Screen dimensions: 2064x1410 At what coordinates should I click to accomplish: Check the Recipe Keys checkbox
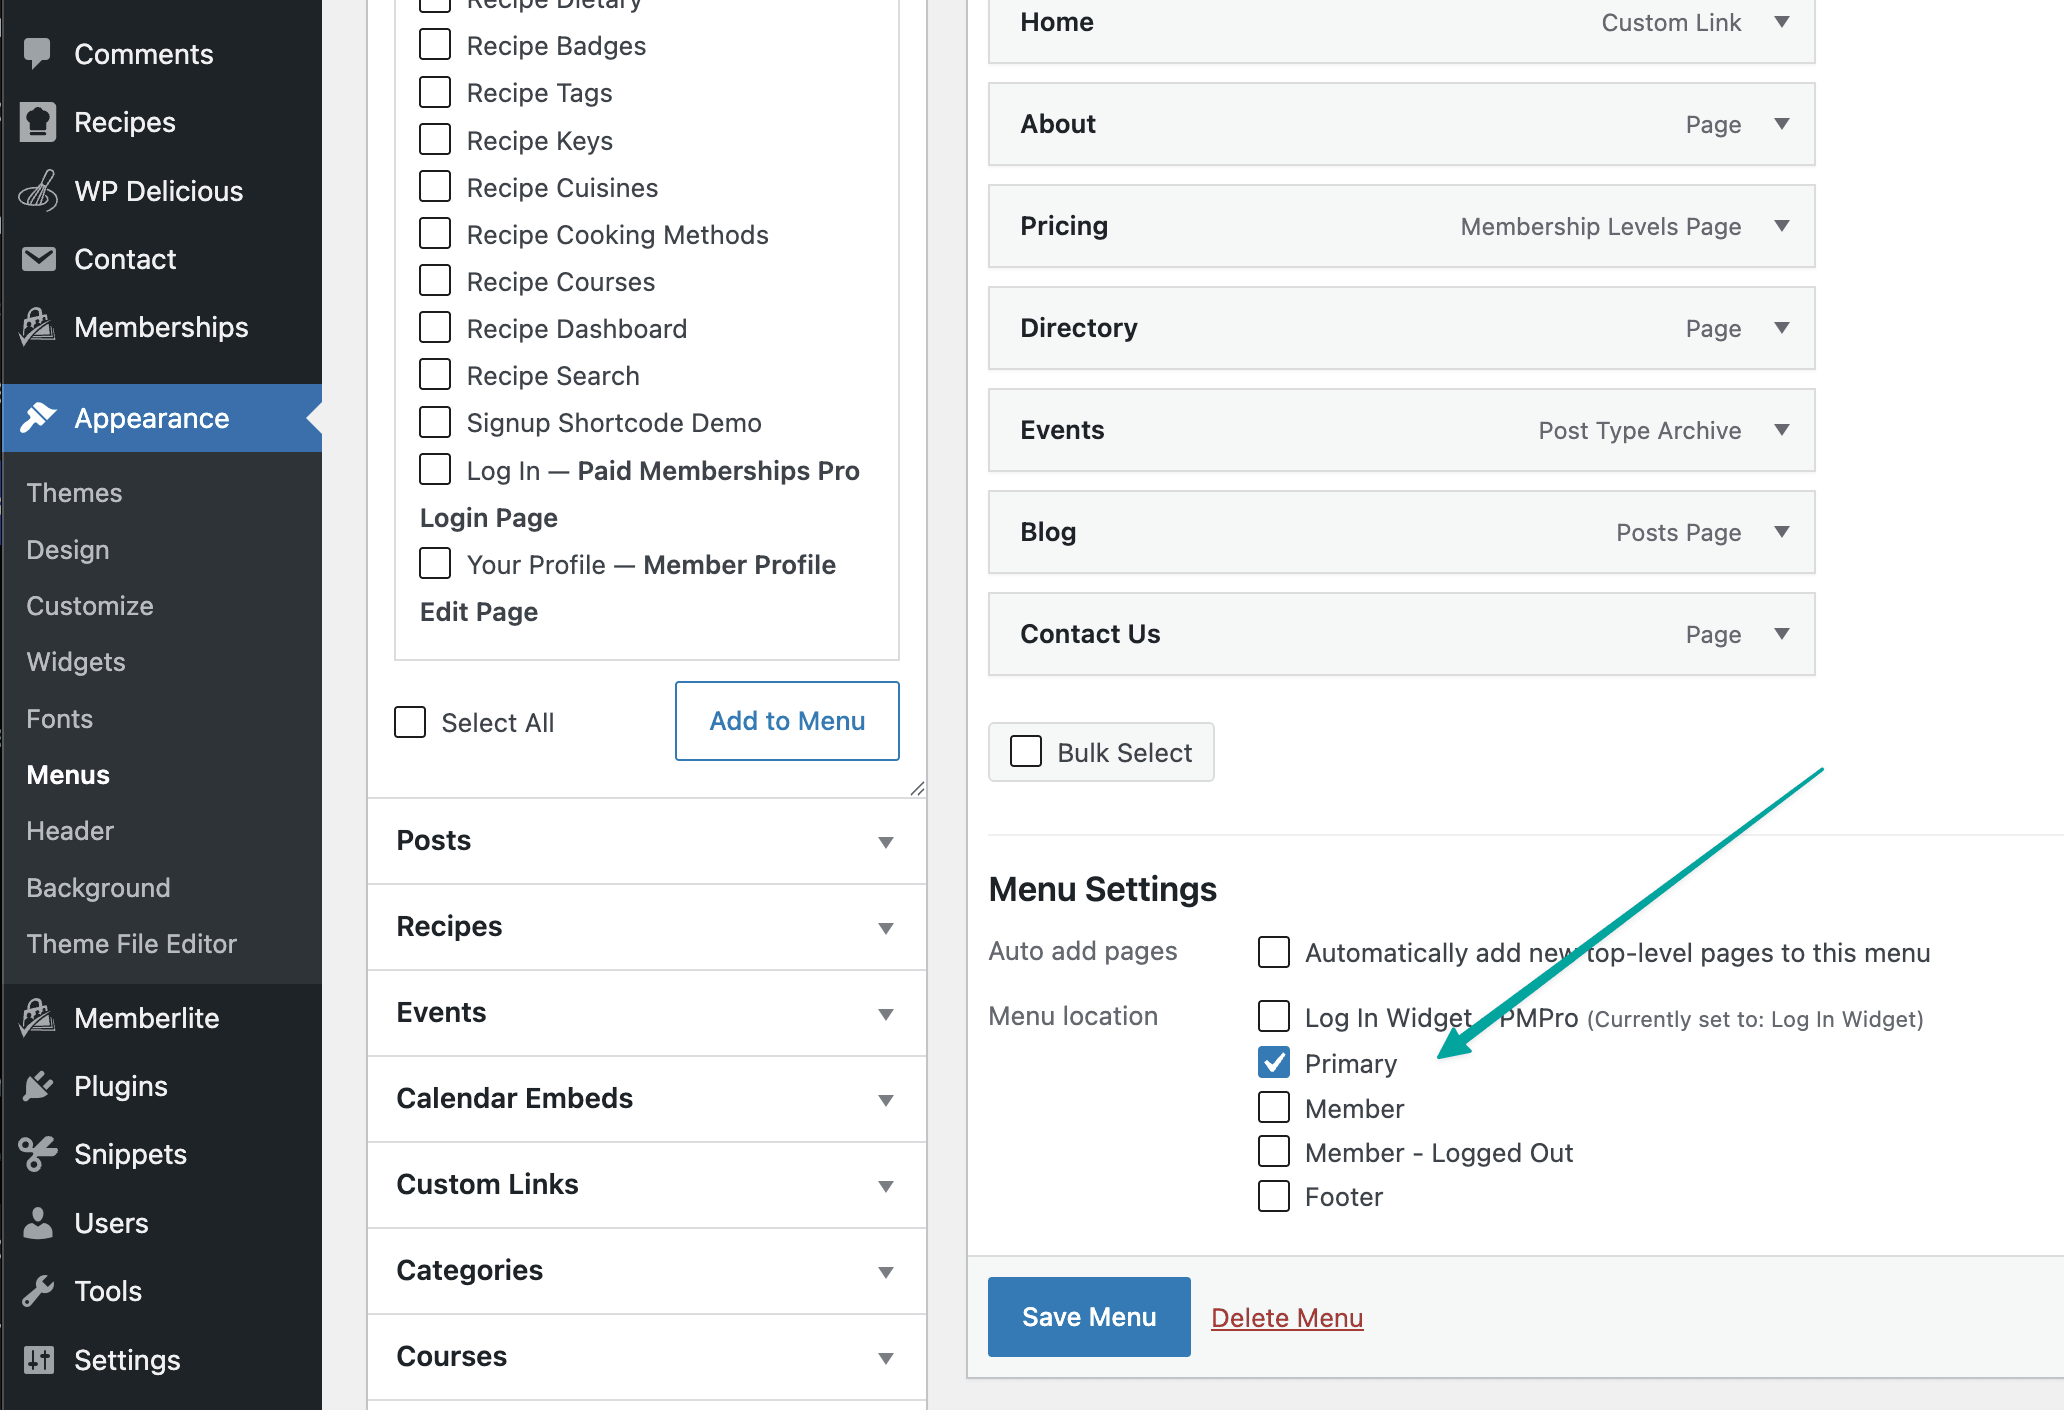pyautogui.click(x=435, y=139)
